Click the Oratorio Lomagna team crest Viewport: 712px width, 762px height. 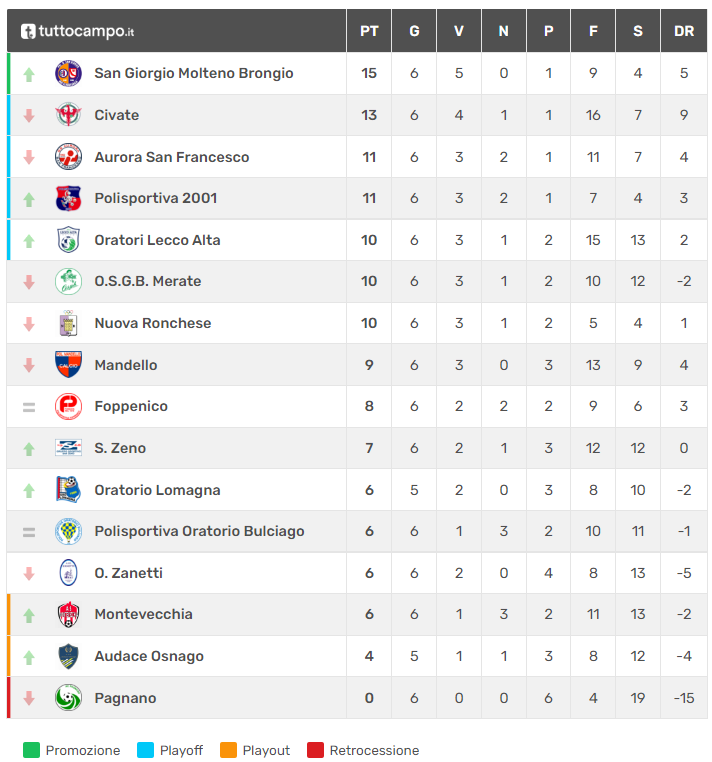click(x=68, y=490)
